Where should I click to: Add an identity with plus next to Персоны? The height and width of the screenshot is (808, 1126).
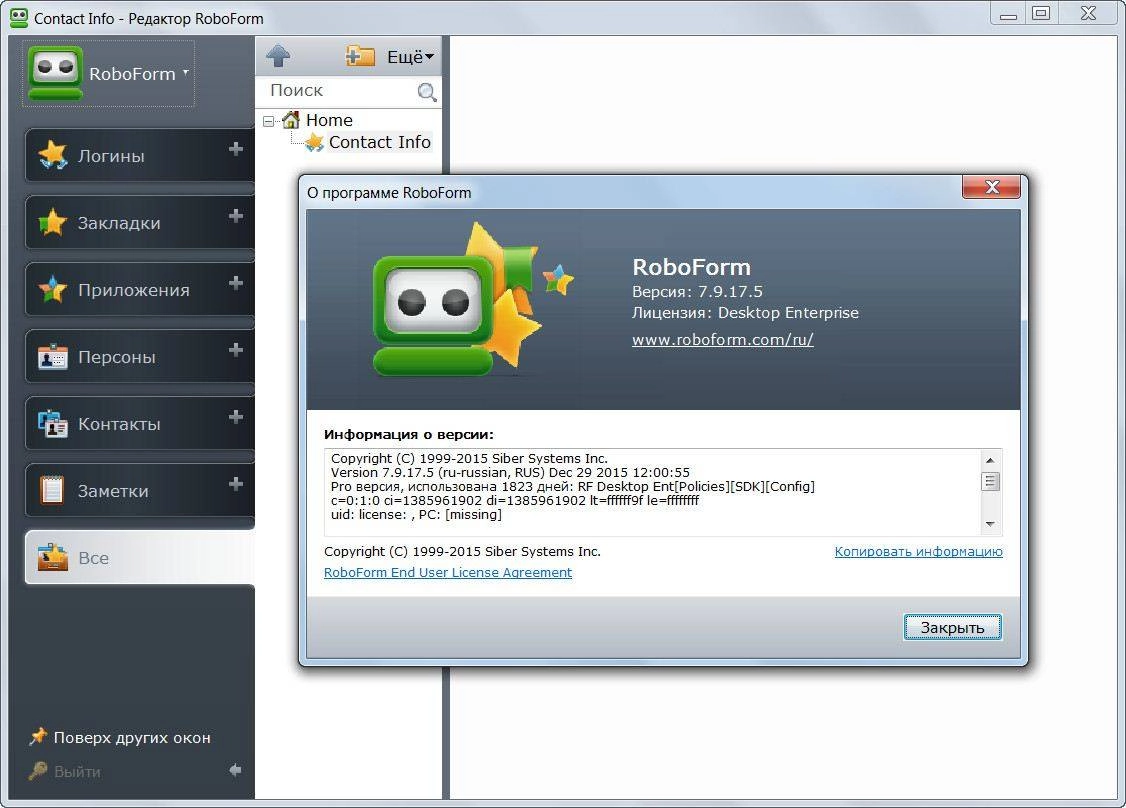[236, 350]
